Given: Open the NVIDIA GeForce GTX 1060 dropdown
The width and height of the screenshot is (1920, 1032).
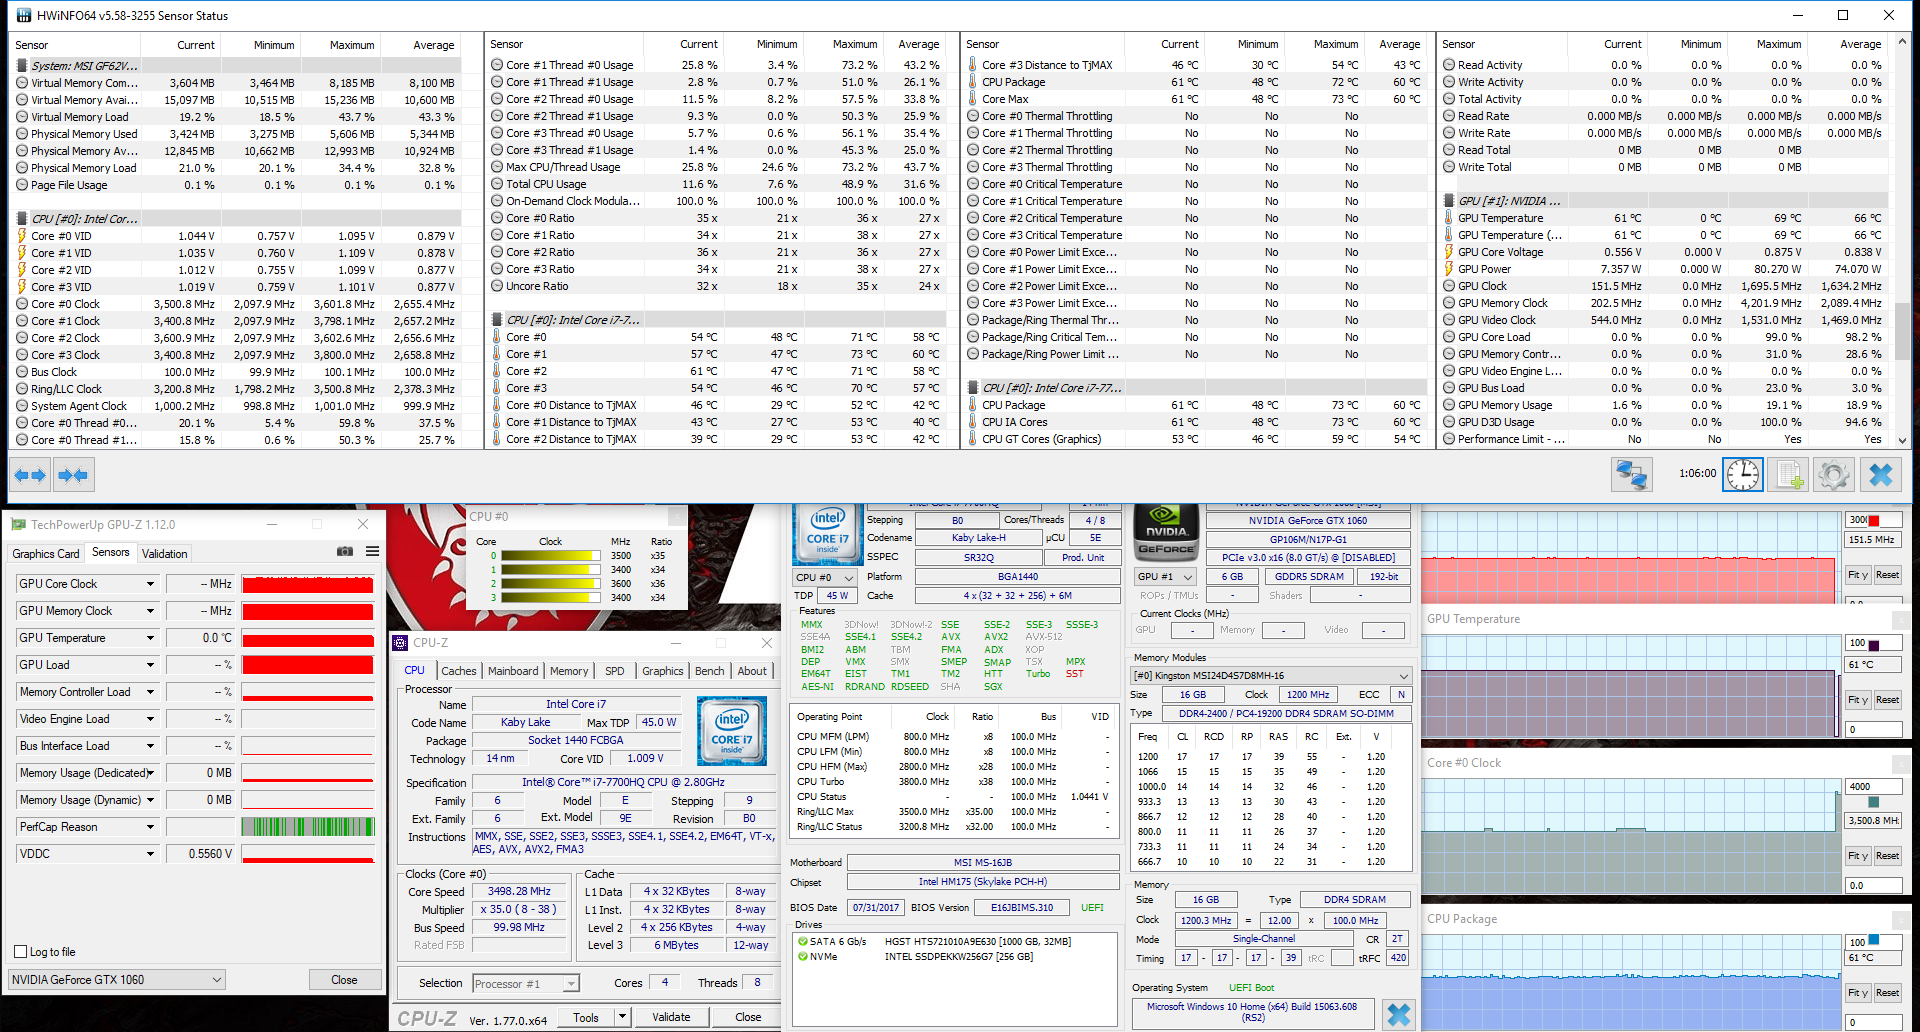Looking at the screenshot, I should point(116,980).
